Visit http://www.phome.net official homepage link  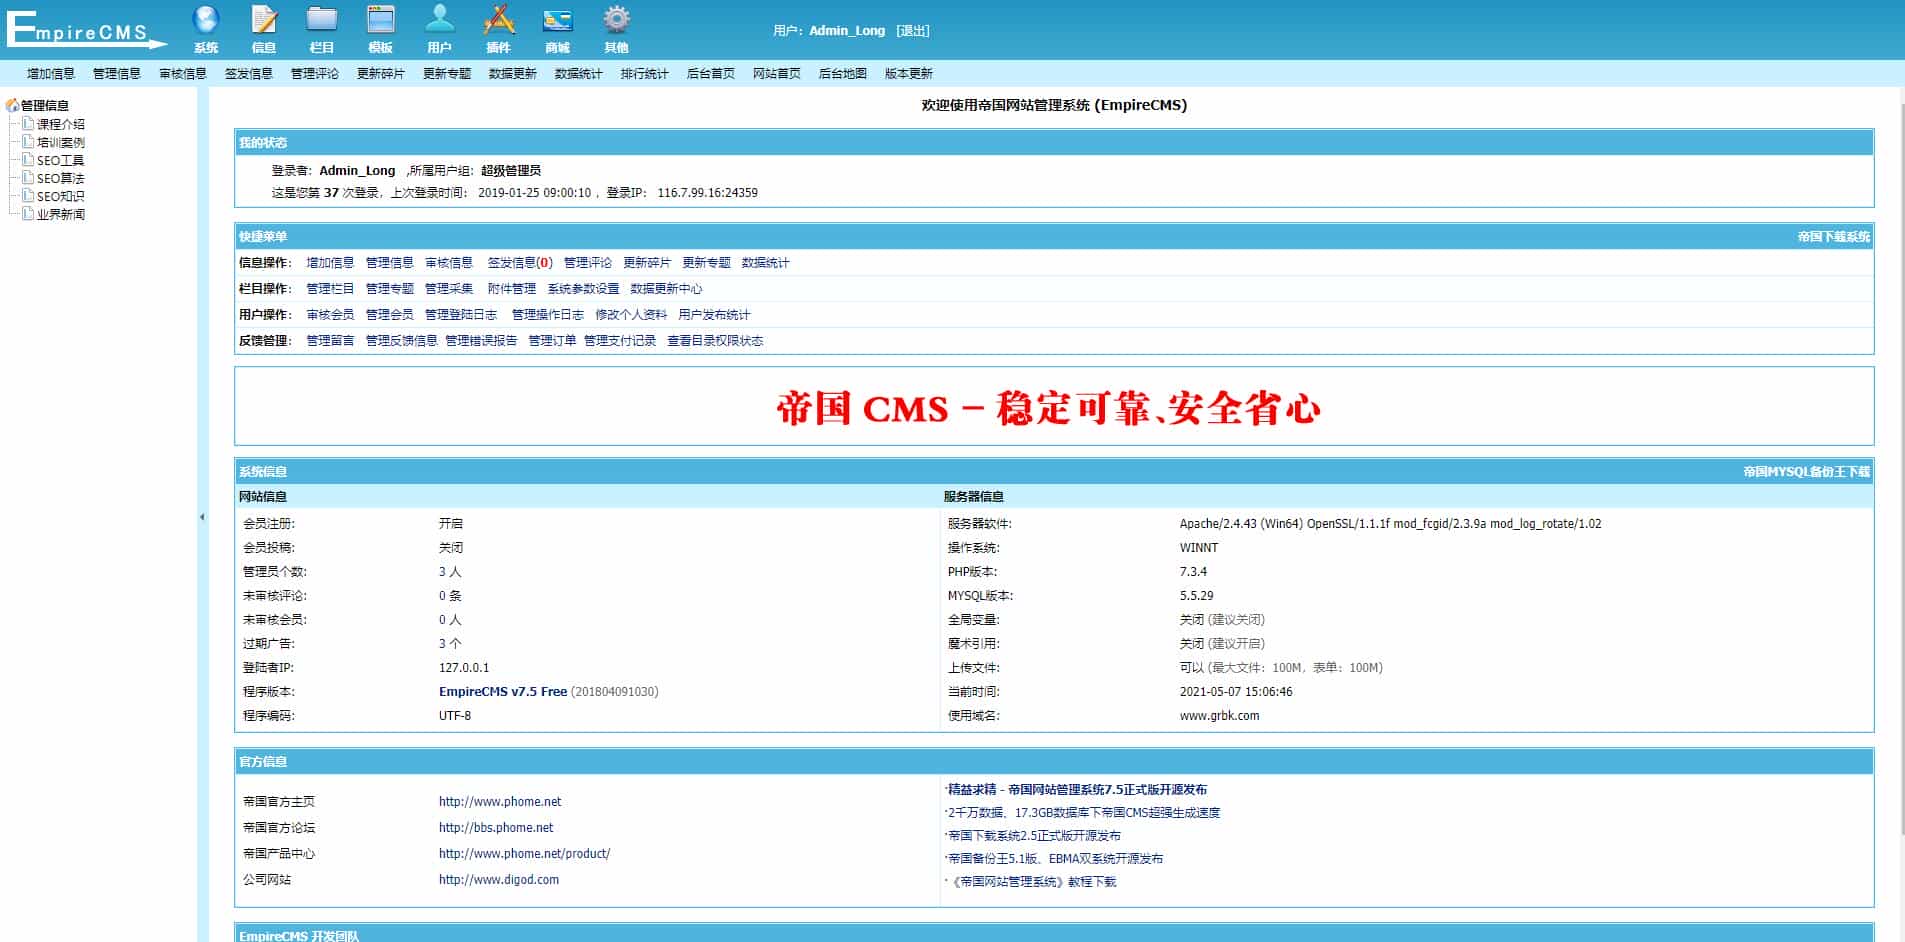(x=499, y=801)
